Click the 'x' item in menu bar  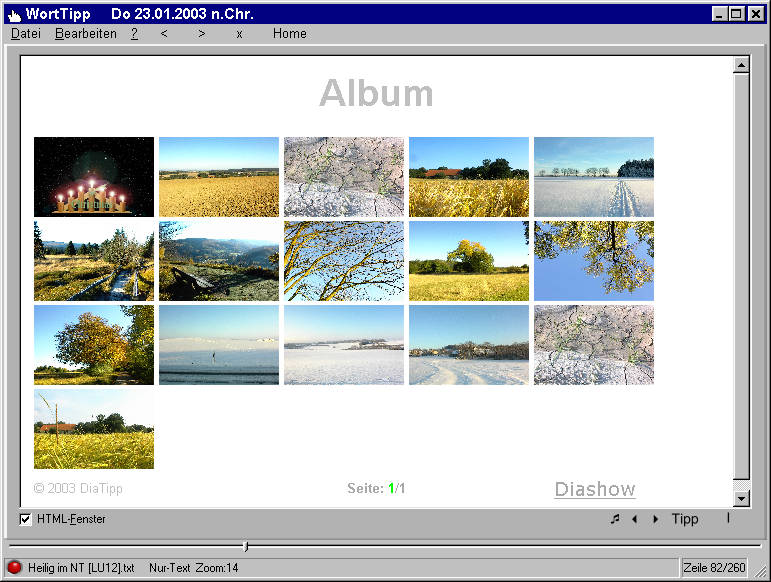click(239, 34)
